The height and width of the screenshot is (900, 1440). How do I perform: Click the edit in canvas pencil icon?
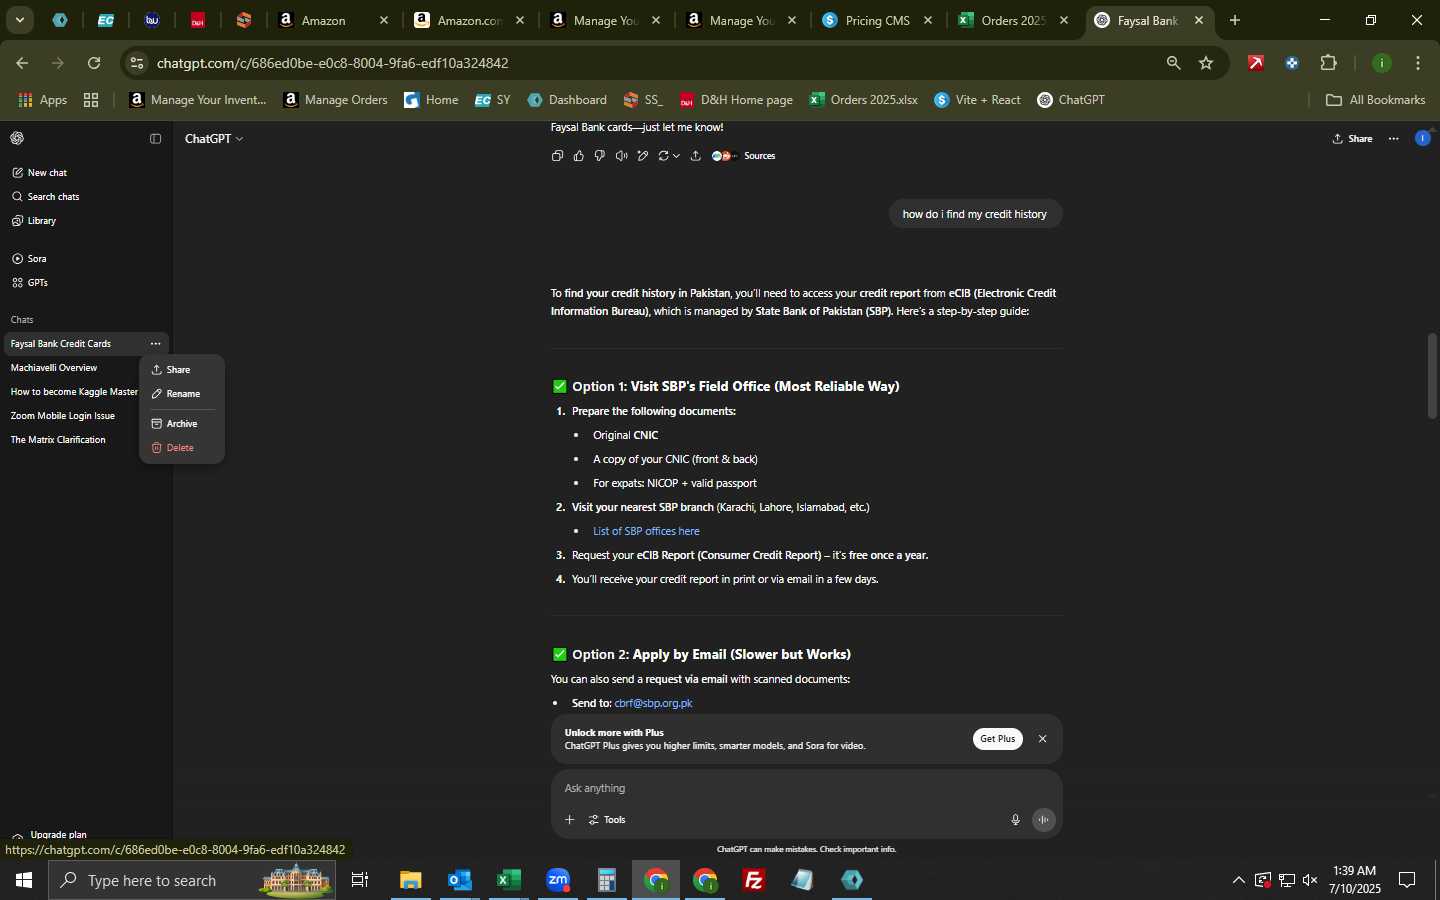[x=642, y=156]
